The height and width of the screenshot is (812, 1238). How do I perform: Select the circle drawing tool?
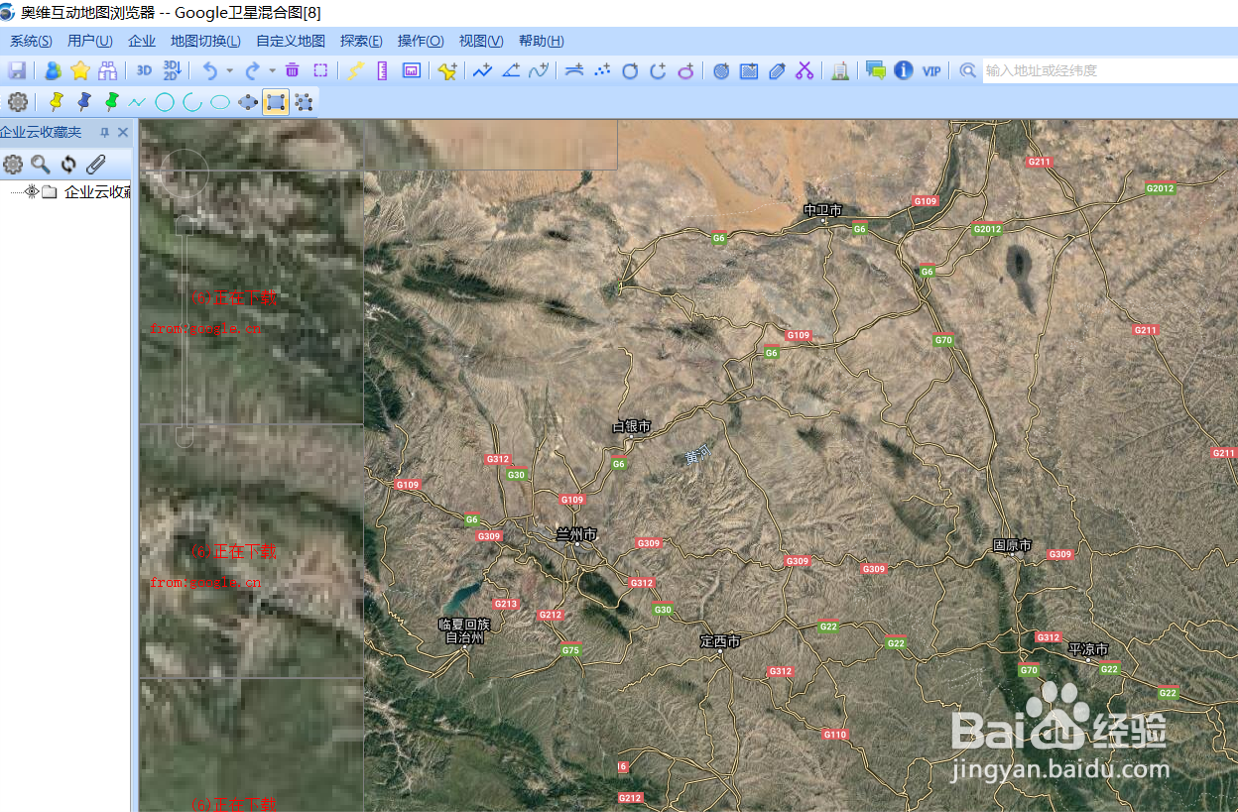click(x=165, y=102)
